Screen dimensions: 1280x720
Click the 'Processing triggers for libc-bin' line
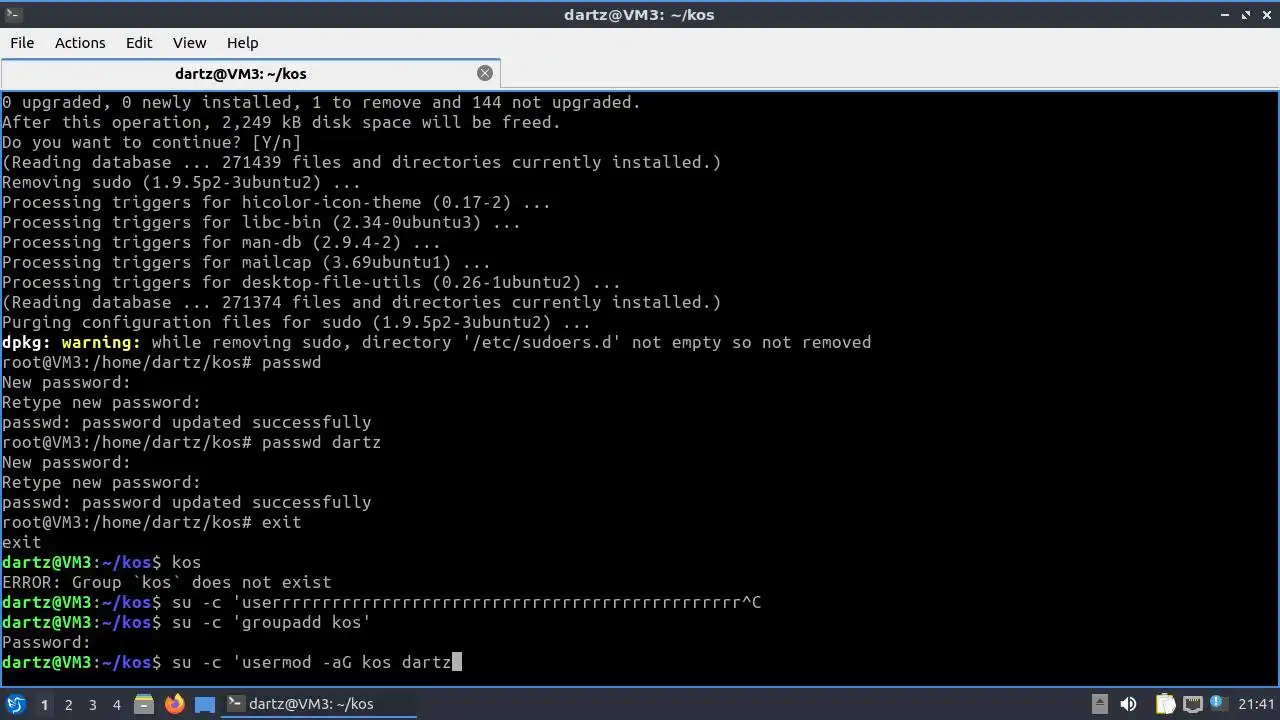tap(261, 222)
